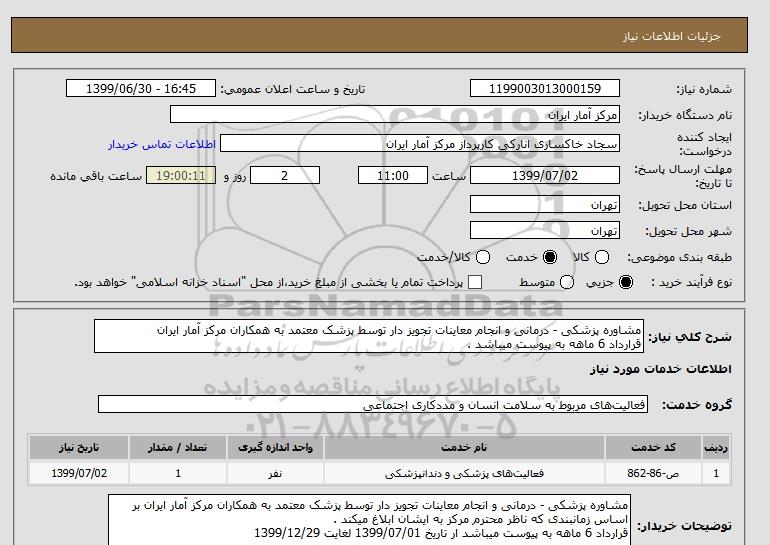This screenshot has height=545, width=770.
Task: Click the table date cell 1399/07/02
Action: tap(79, 473)
